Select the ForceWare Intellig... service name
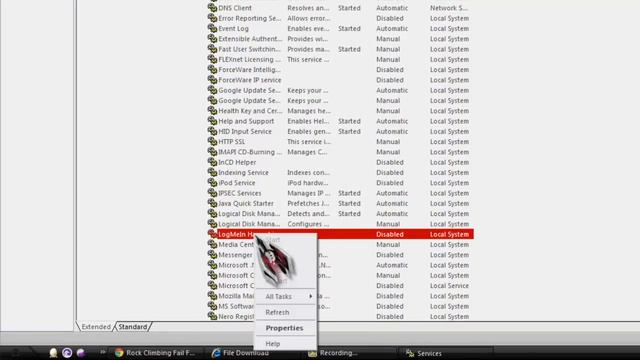Screen dimensions: 640x360 pos(249,69)
